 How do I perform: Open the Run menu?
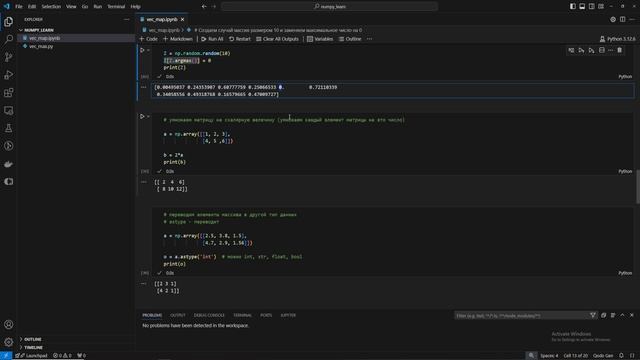98,7
